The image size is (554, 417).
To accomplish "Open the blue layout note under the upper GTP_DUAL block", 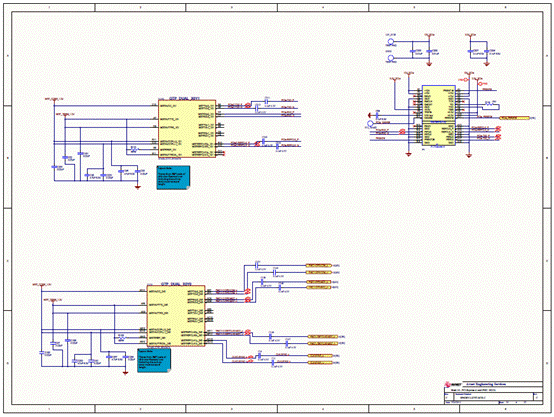I will tap(173, 177).
